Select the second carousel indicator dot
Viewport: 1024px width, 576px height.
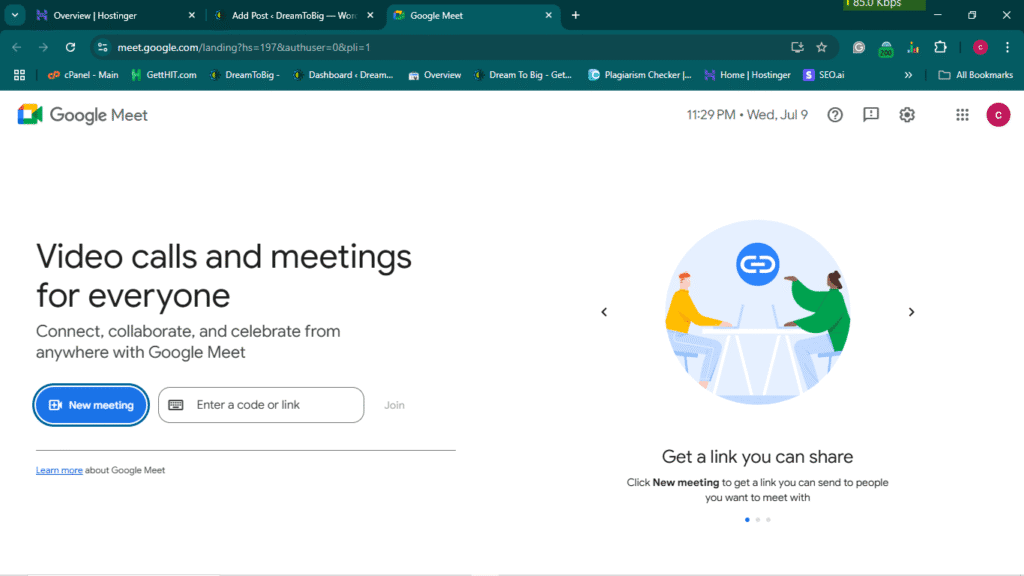click(x=758, y=520)
